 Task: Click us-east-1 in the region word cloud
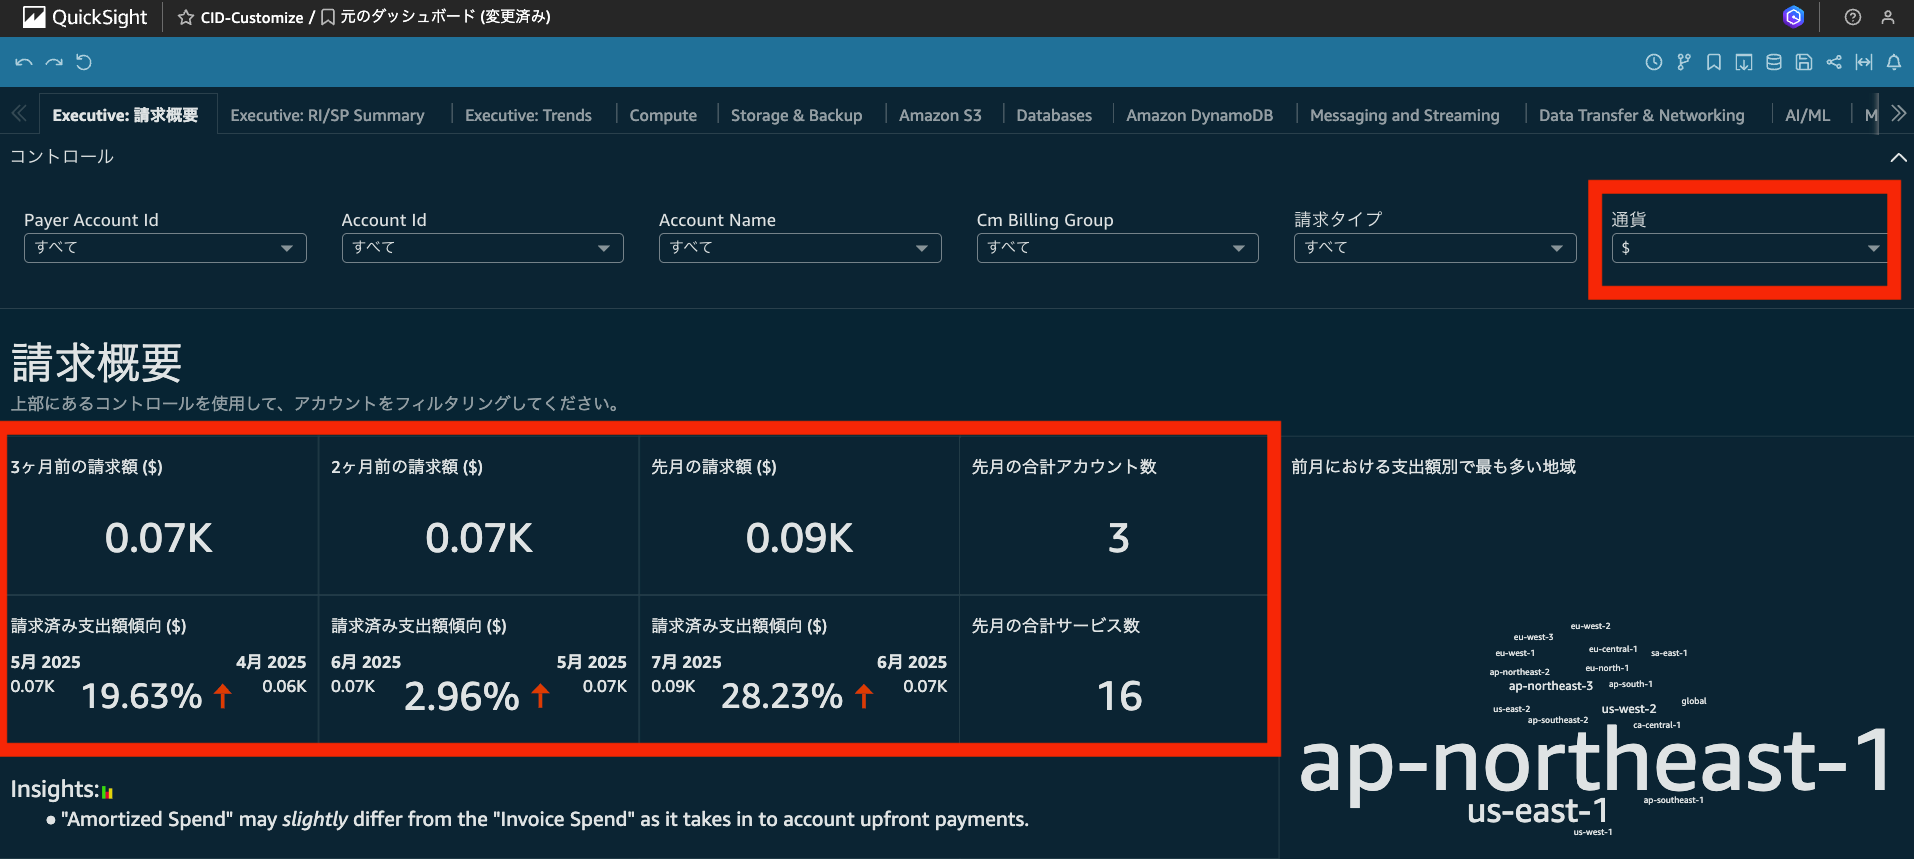point(1538,811)
